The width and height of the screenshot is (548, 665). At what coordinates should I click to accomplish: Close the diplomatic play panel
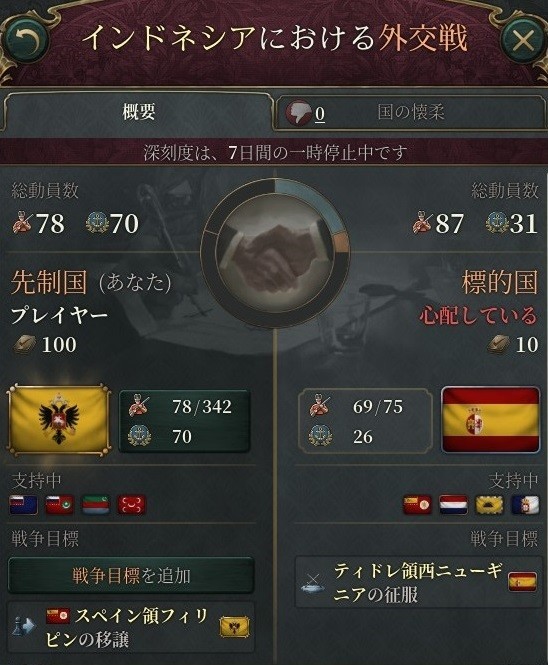tap(523, 41)
